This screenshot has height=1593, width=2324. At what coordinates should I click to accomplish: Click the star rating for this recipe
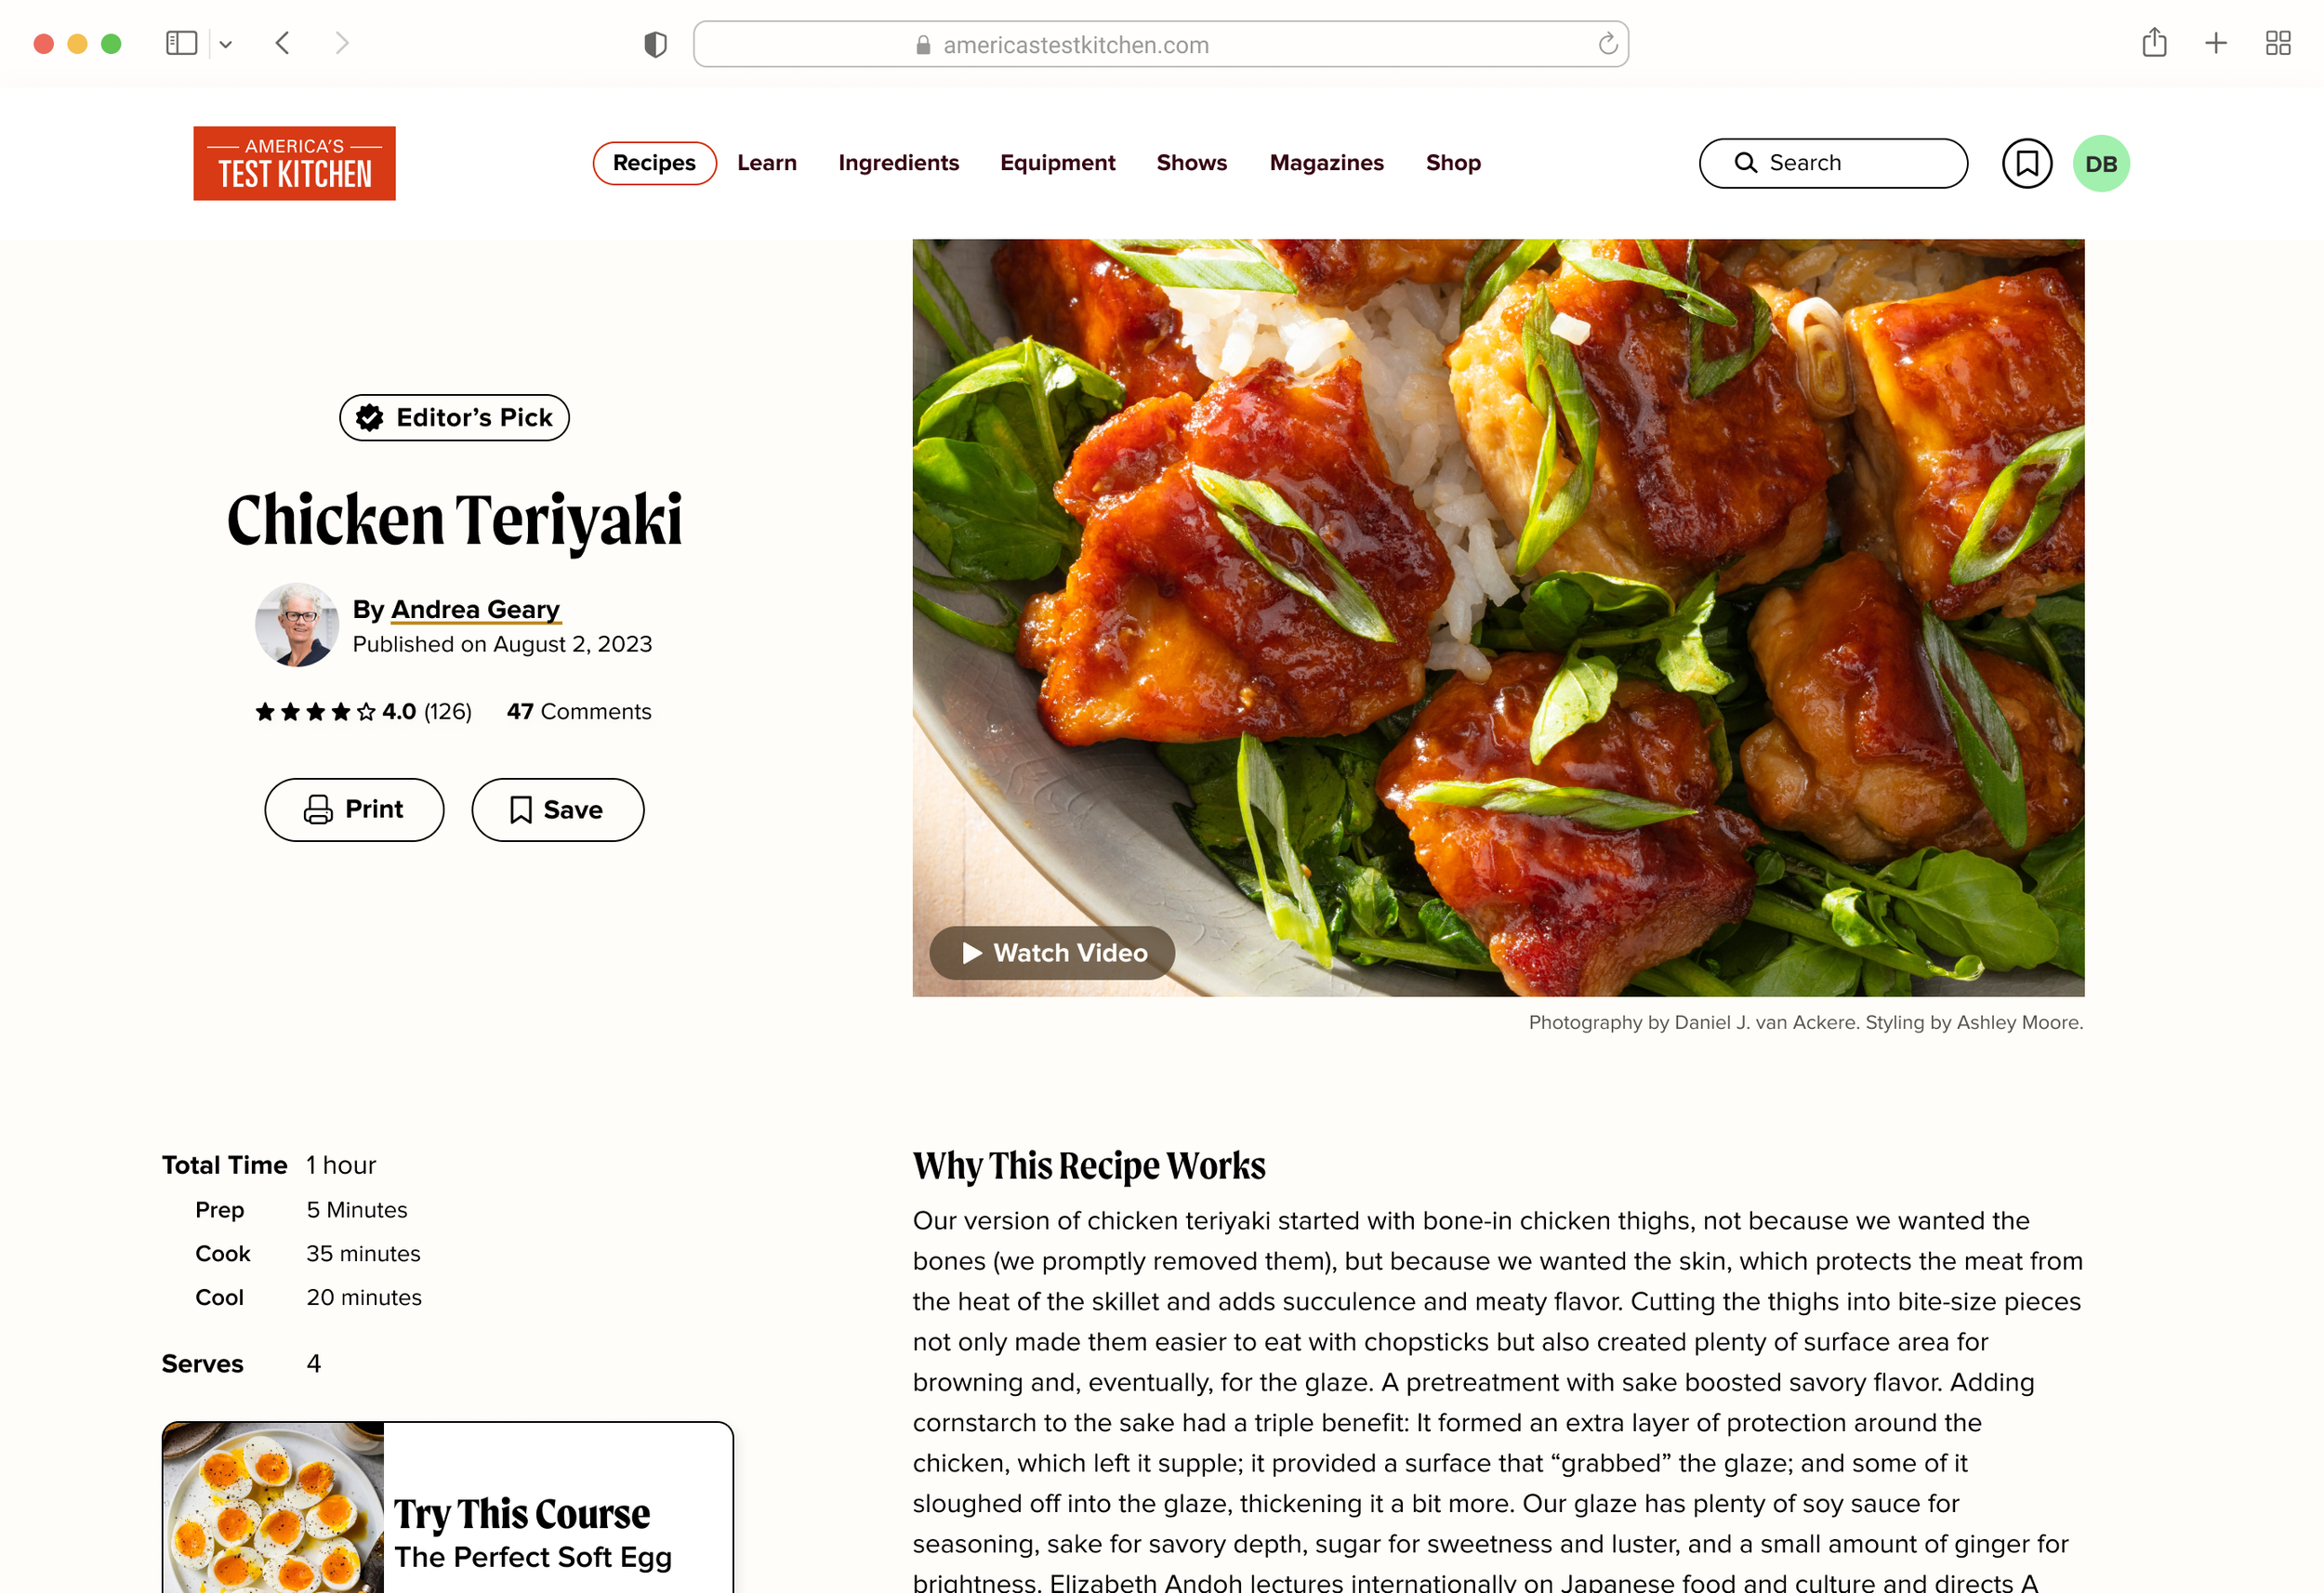pyautogui.click(x=316, y=711)
